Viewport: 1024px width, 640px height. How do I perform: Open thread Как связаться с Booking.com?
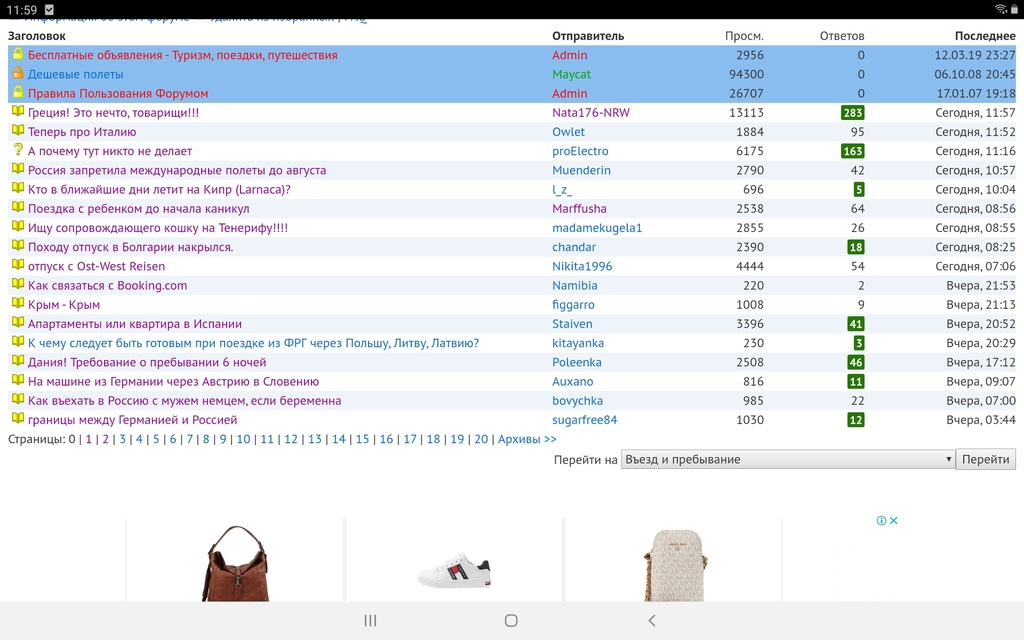pos(107,286)
